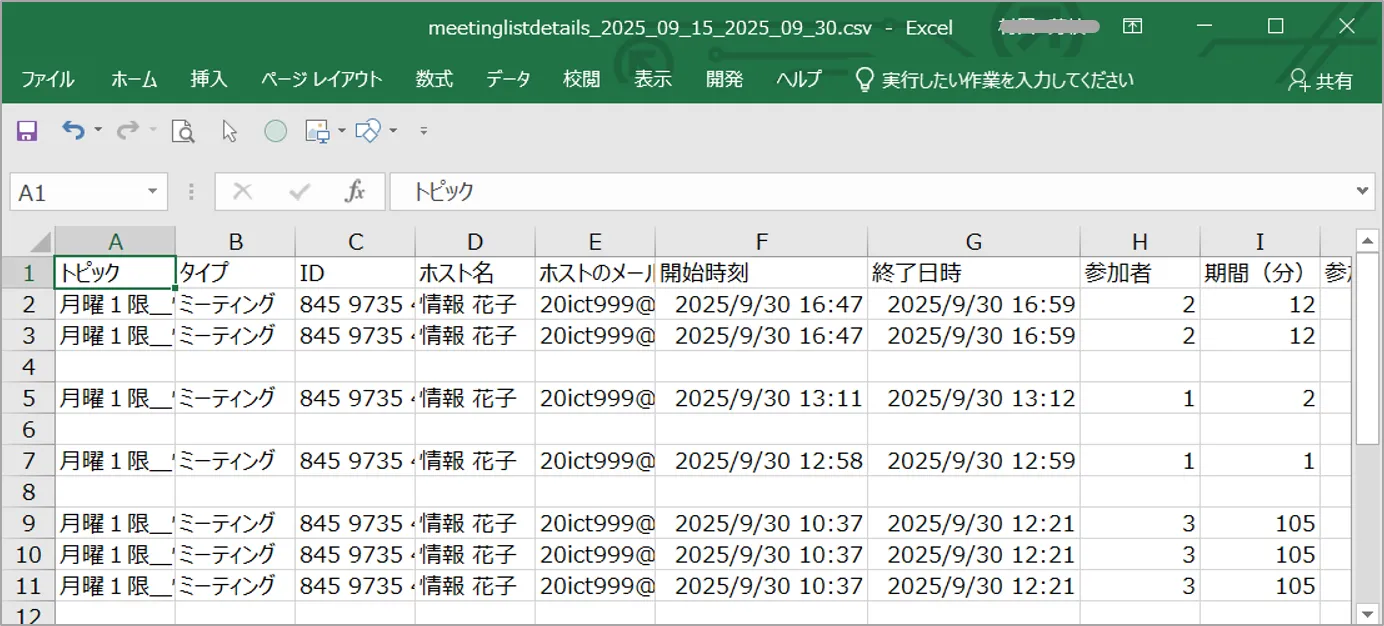Viewport: 1384px width, 626px height.
Task: Click the insert picture icon
Action: click(x=318, y=131)
